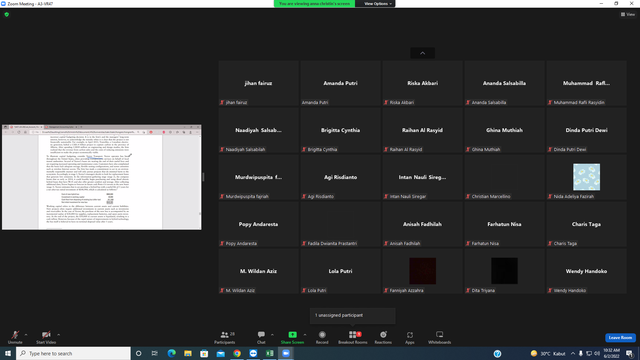Click the Lola Putri name label
This screenshot has width=640, height=360.
tap(340, 271)
